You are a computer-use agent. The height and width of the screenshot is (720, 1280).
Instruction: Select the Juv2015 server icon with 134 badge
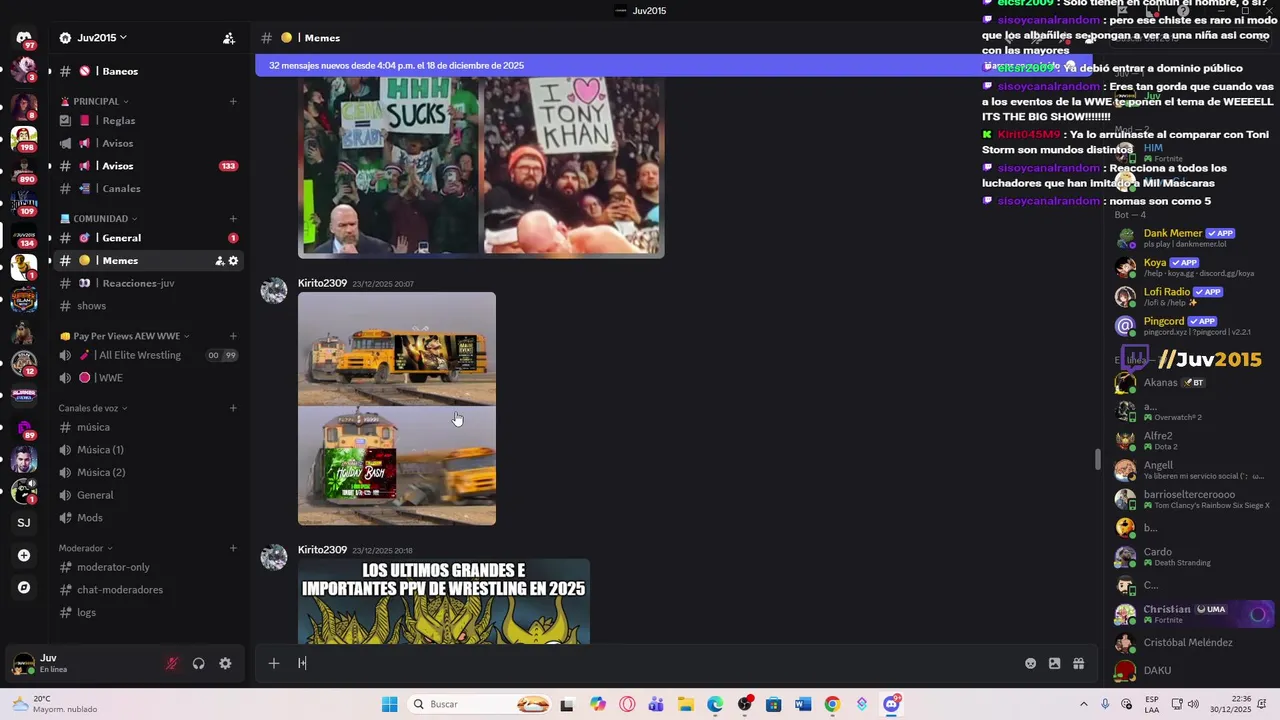coord(24,235)
